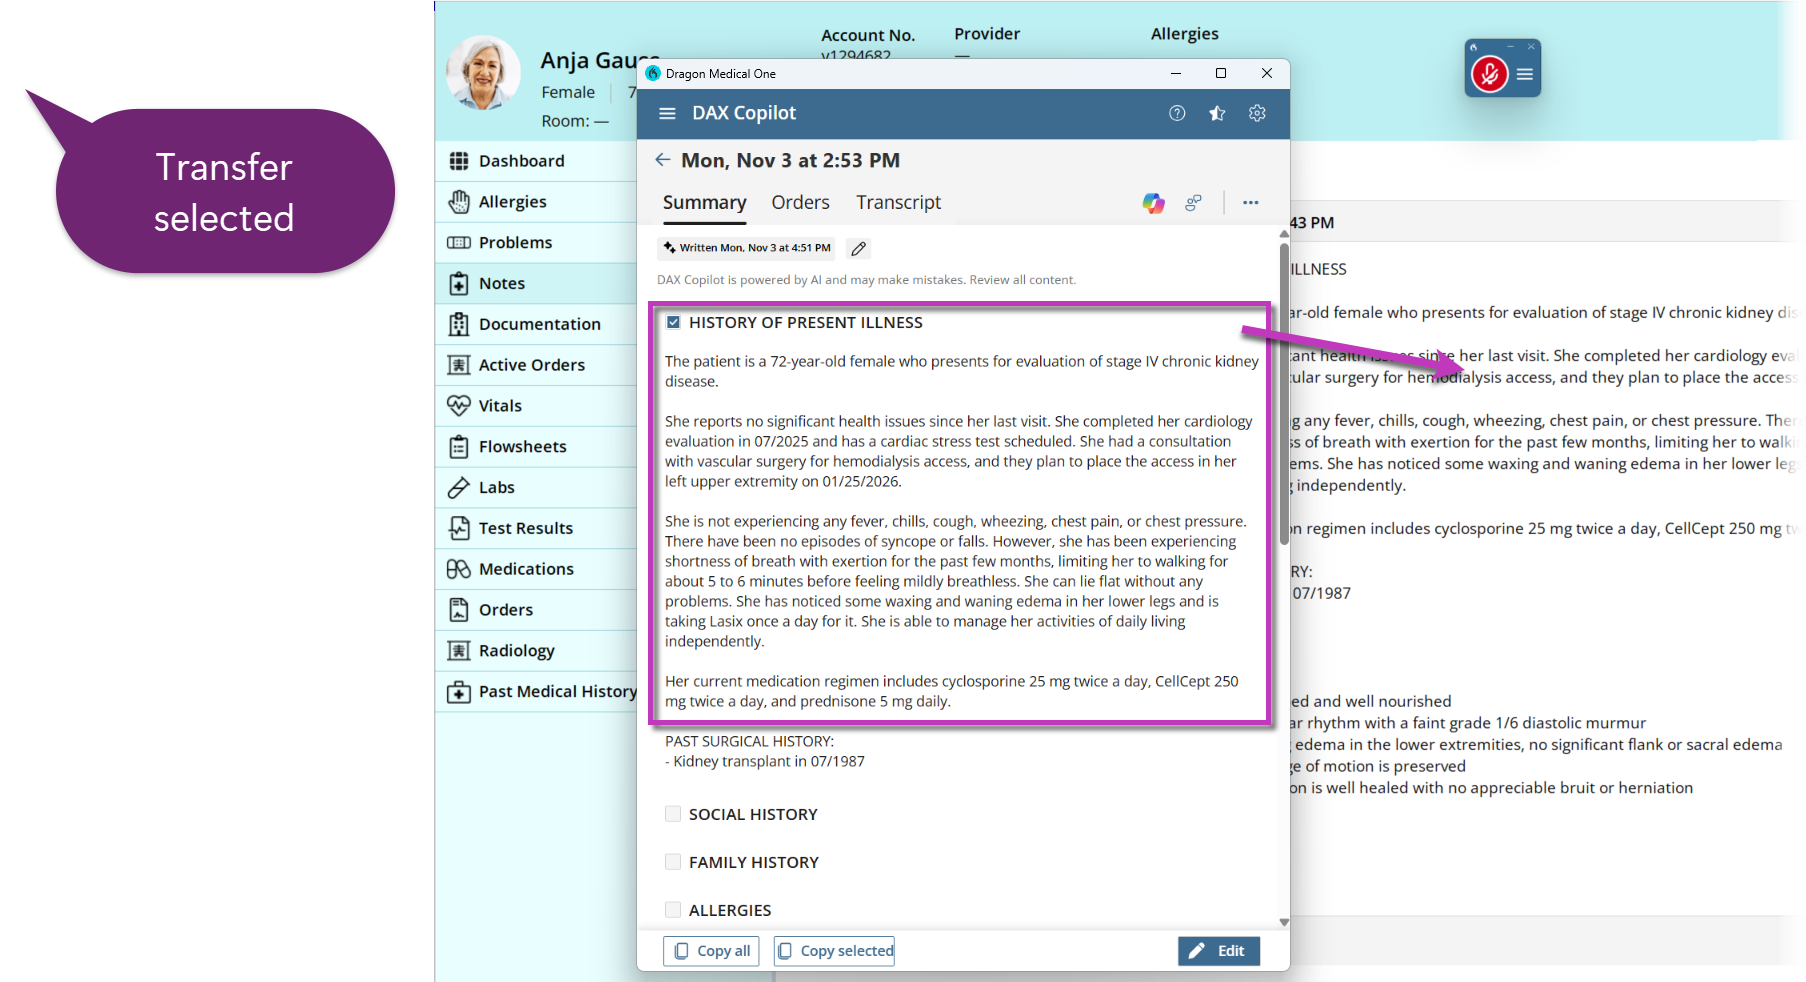Open the feedback conversation icon
Screen dimensions: 1806x982
coord(1193,203)
